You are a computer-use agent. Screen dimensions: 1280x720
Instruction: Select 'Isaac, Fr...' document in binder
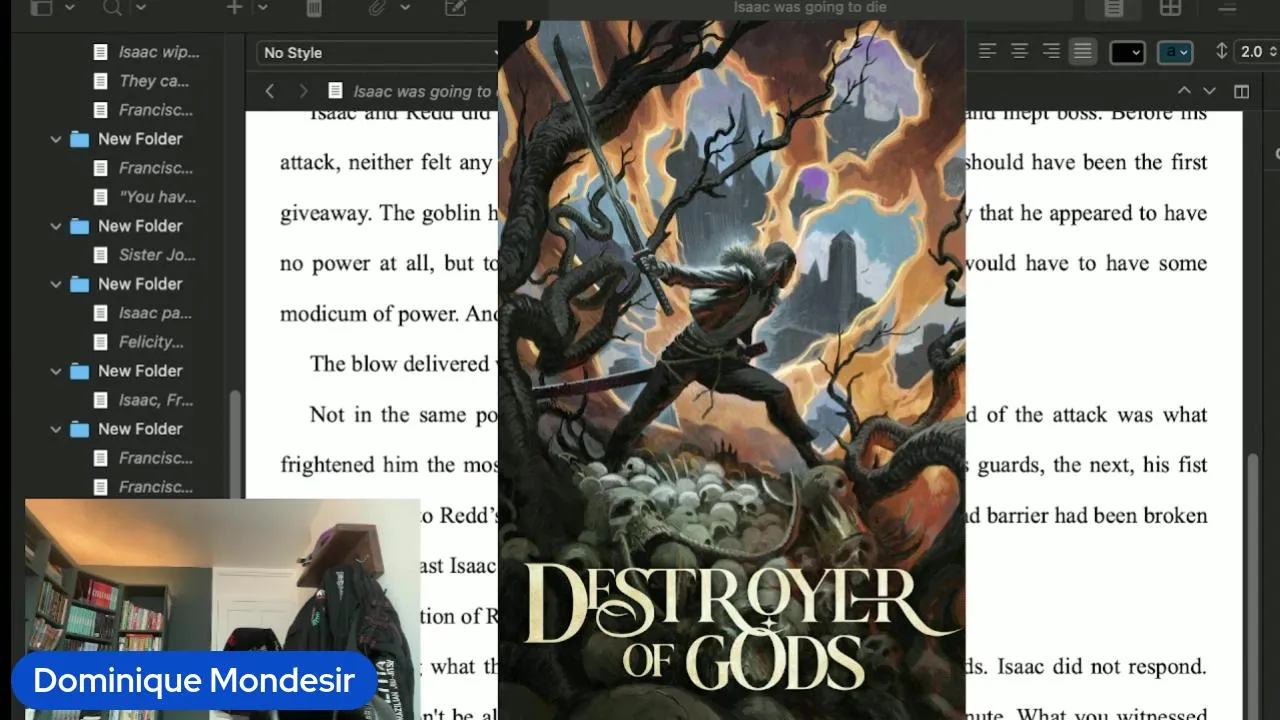pos(156,400)
